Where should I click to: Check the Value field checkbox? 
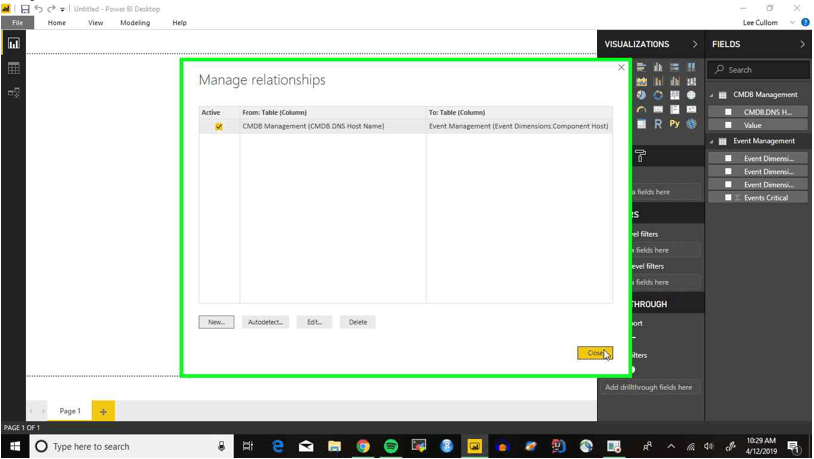pyautogui.click(x=728, y=125)
